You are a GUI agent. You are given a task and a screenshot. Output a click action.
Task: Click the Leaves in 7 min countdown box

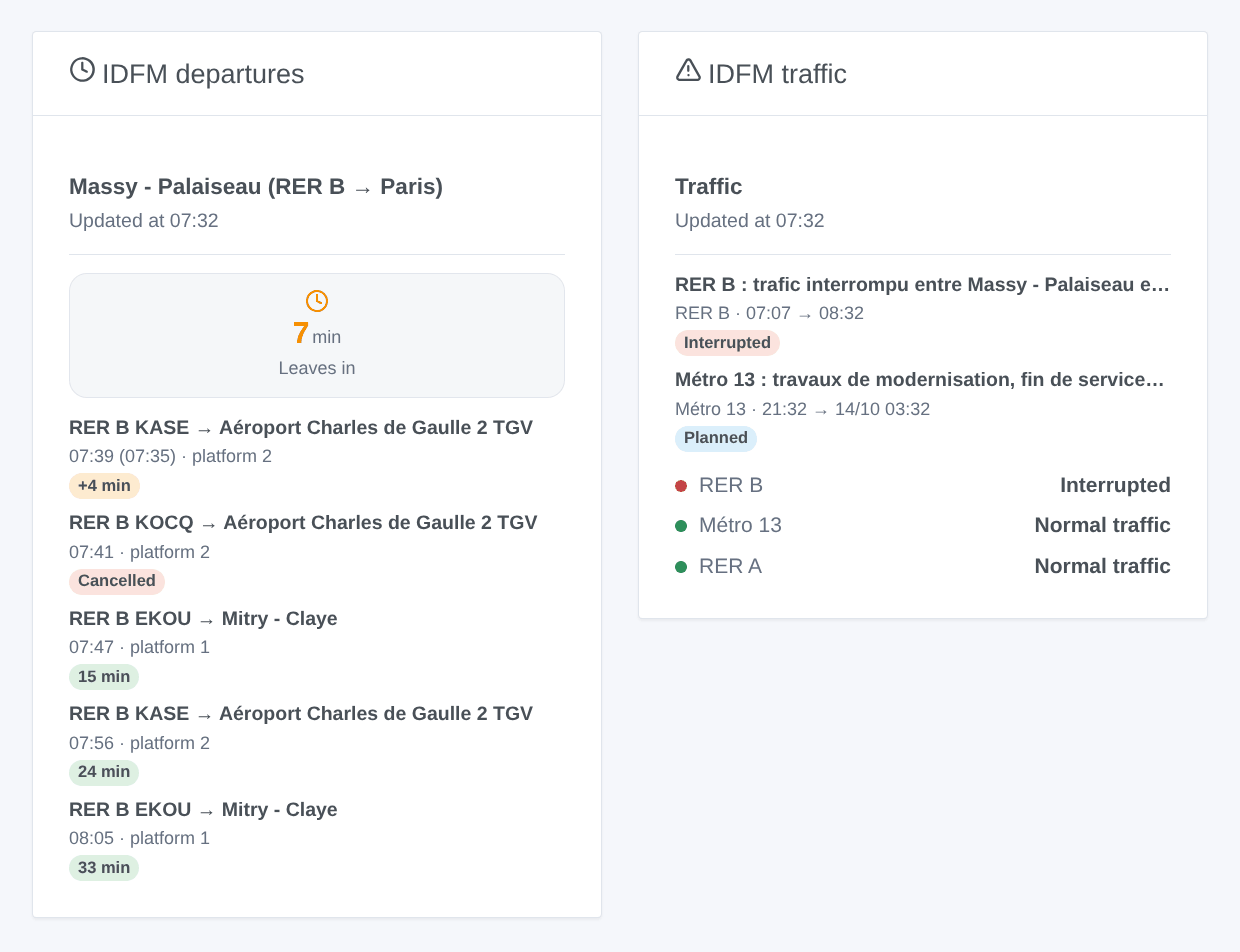[x=317, y=336]
